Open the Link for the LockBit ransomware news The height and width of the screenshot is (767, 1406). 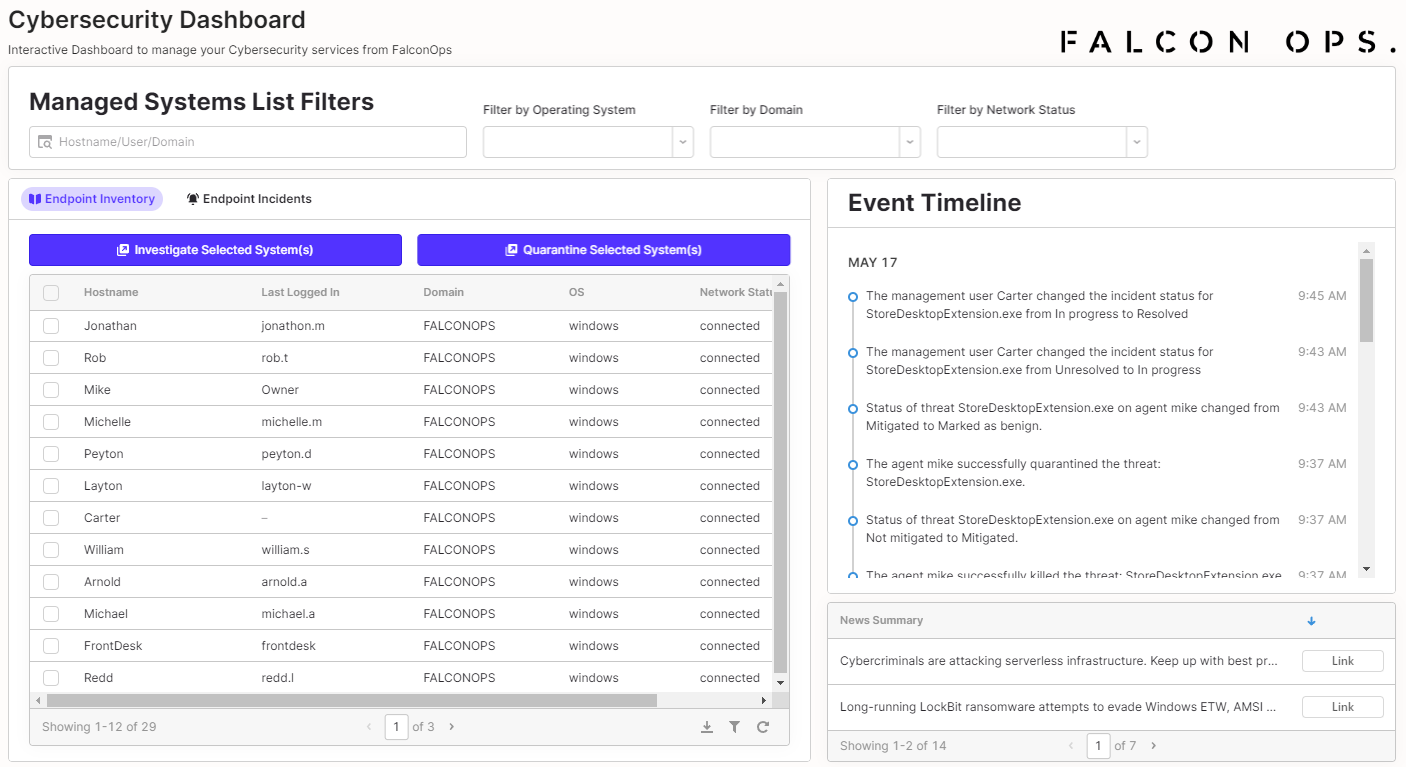click(1342, 707)
